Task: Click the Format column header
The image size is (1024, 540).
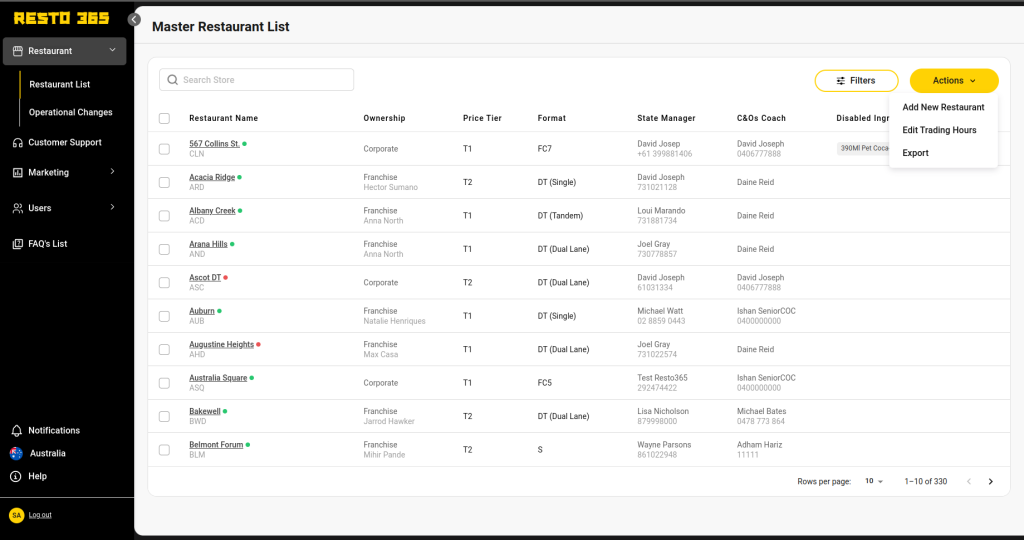Action: (552, 118)
